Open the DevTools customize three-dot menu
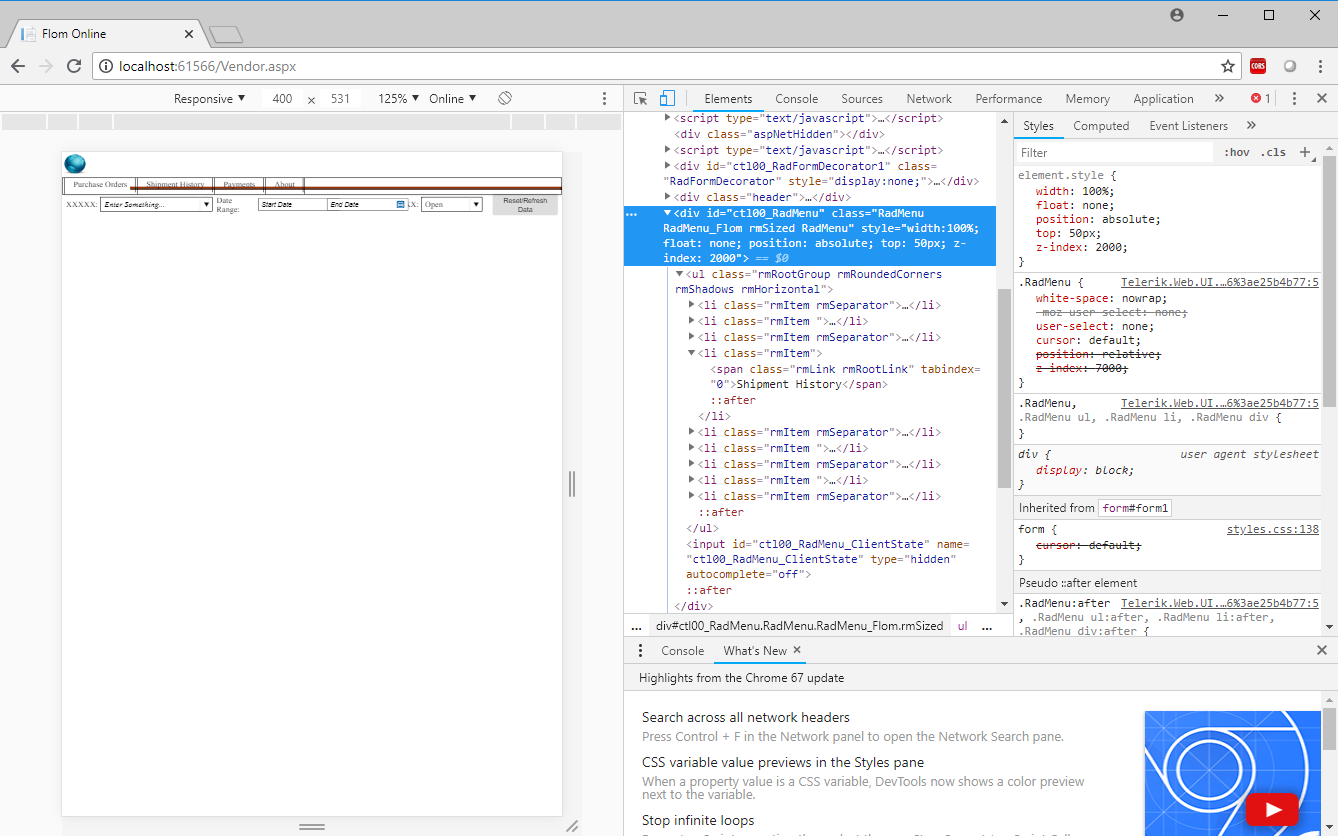This screenshot has height=836, width=1338. [x=1294, y=98]
